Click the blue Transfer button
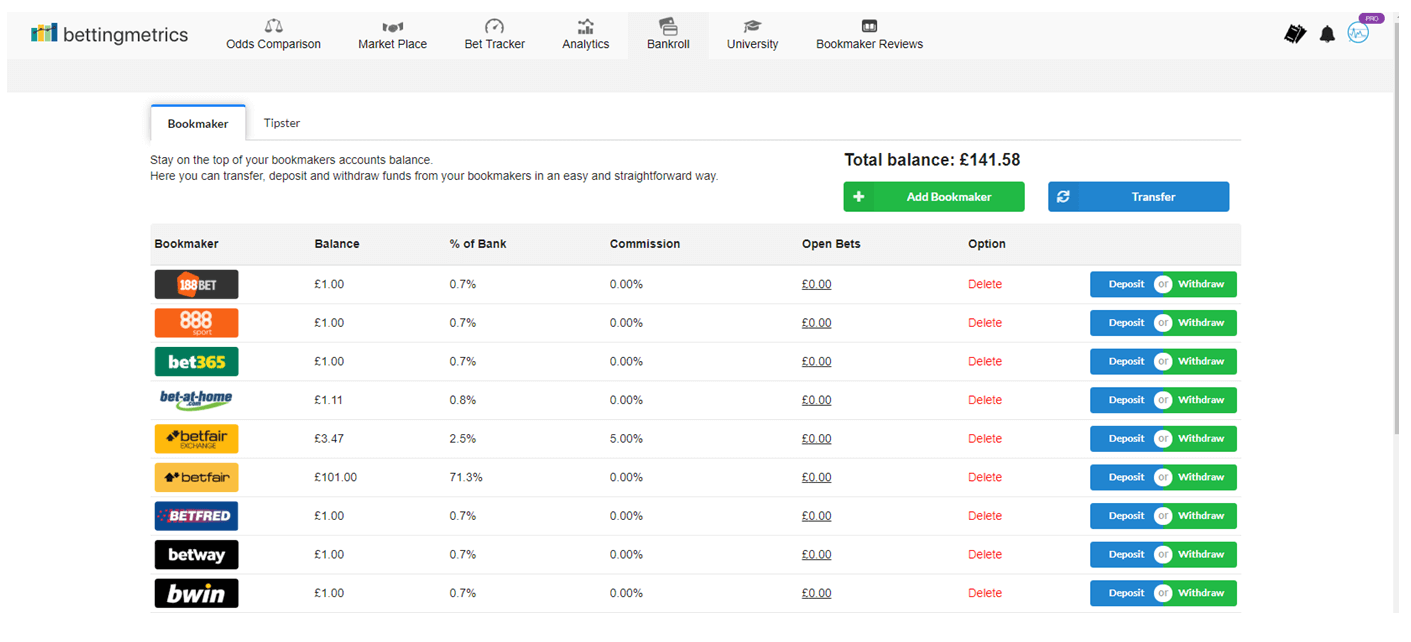Screen dimensions: 1411x642 [1138, 197]
